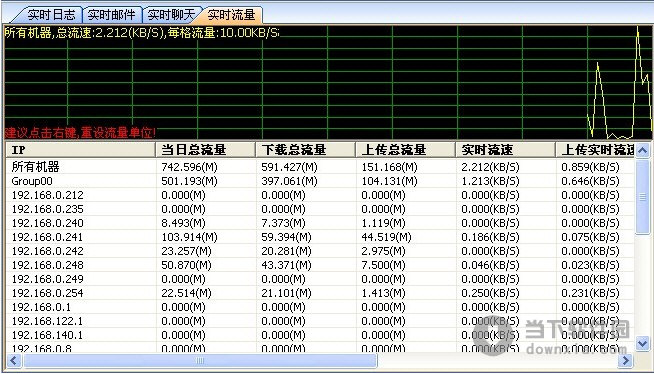Click the 397.061(M) download cell
This screenshot has height=374, width=654.
point(289,181)
